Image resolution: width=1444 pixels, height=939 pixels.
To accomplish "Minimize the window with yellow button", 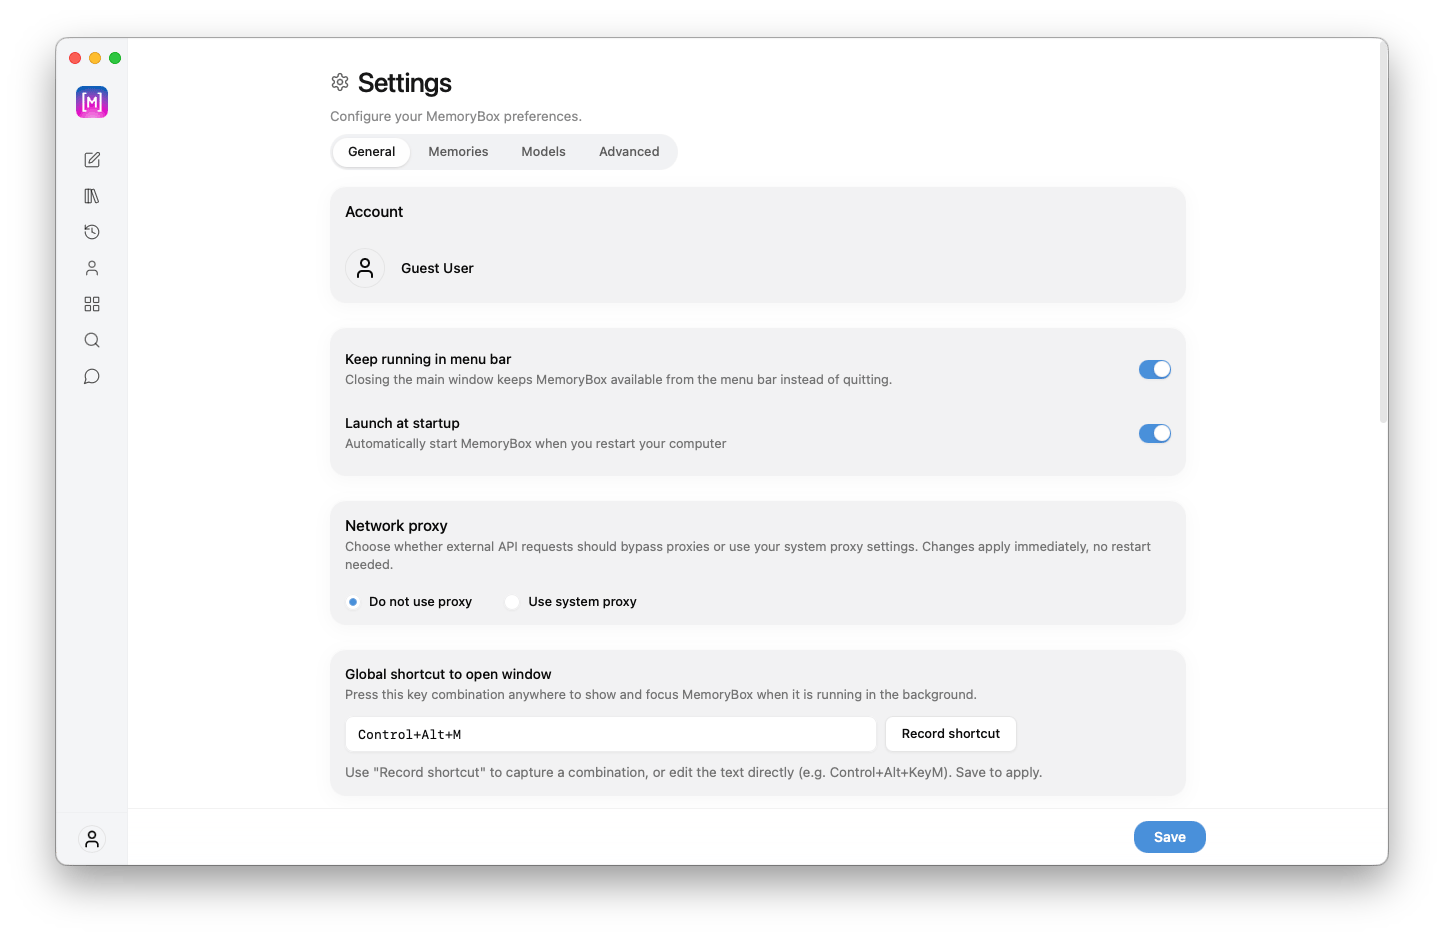I will tap(95, 58).
